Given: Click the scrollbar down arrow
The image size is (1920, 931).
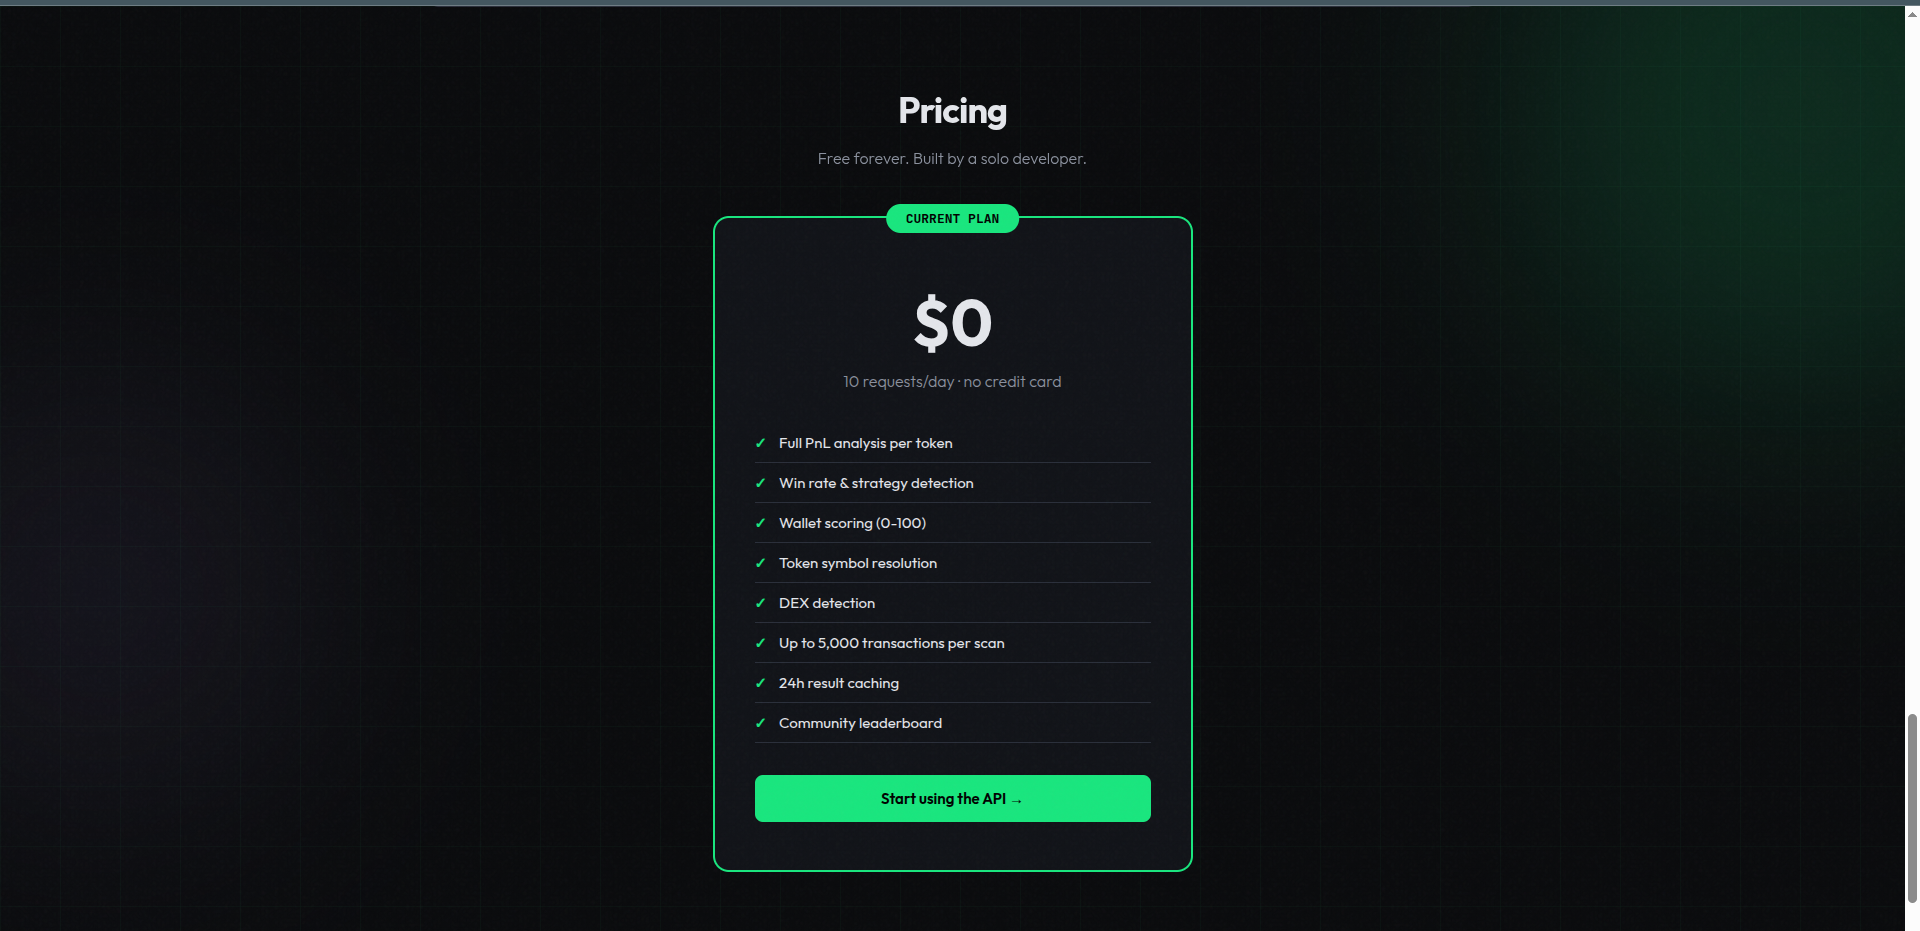Looking at the screenshot, I should pyautogui.click(x=1911, y=922).
